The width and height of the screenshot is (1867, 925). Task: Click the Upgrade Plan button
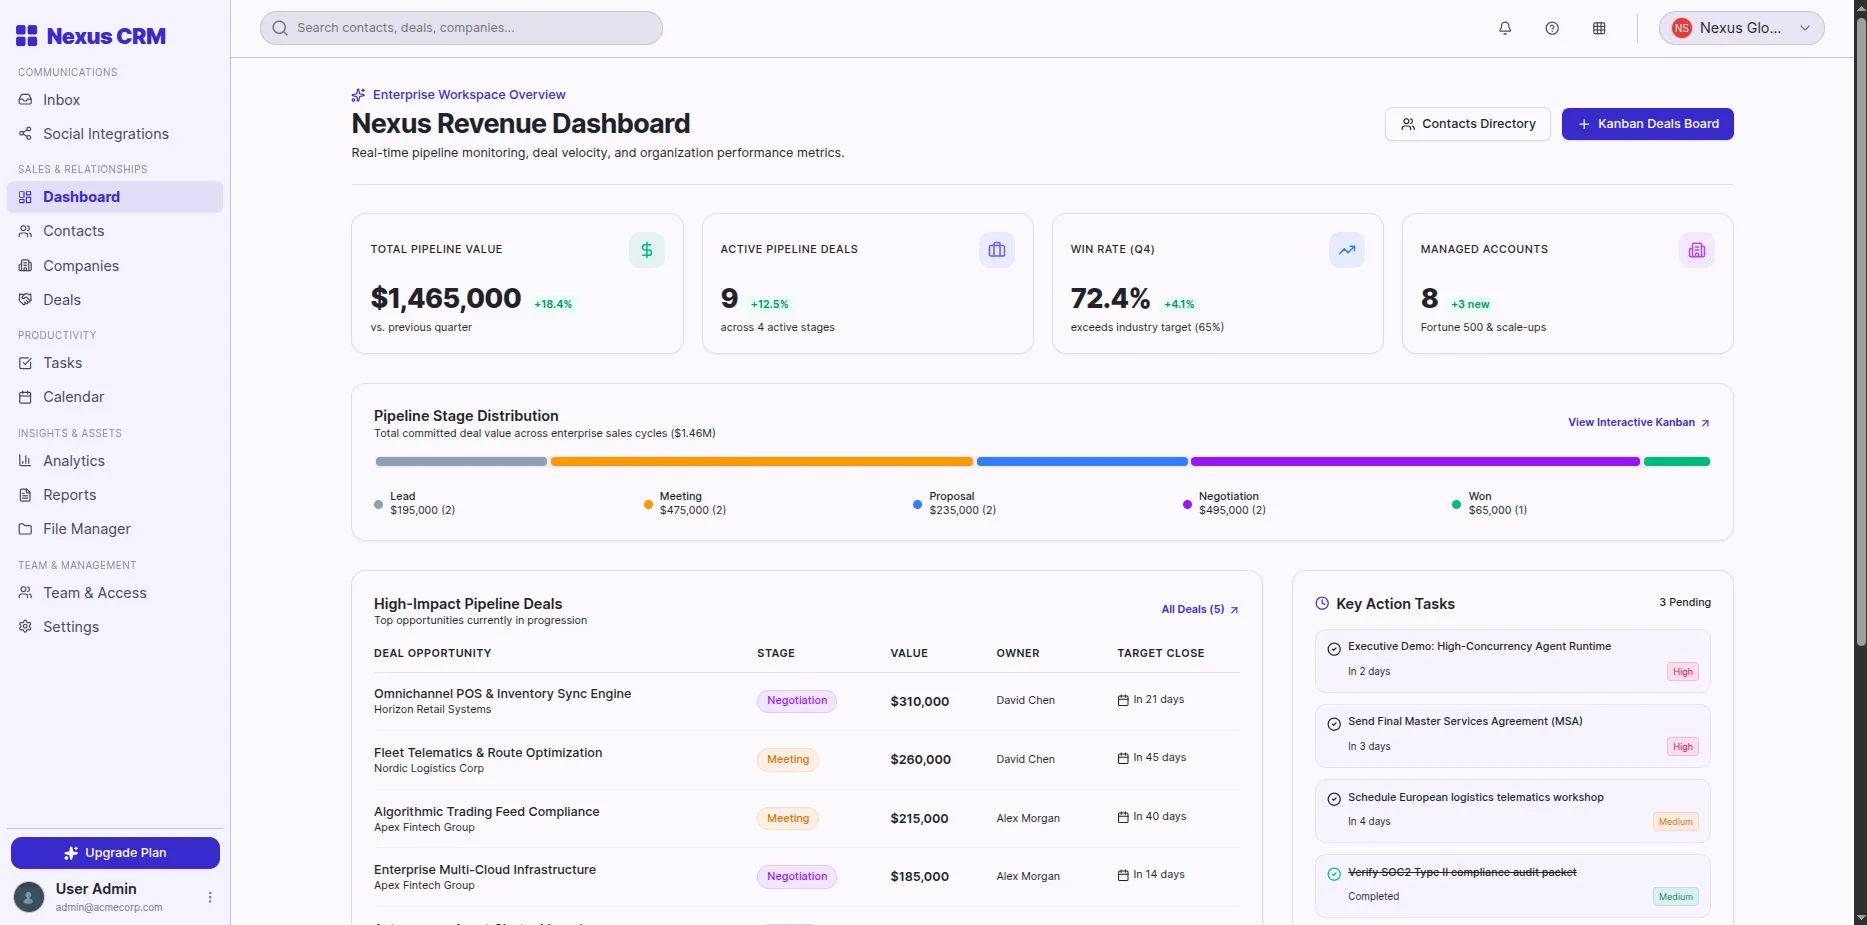[115, 853]
